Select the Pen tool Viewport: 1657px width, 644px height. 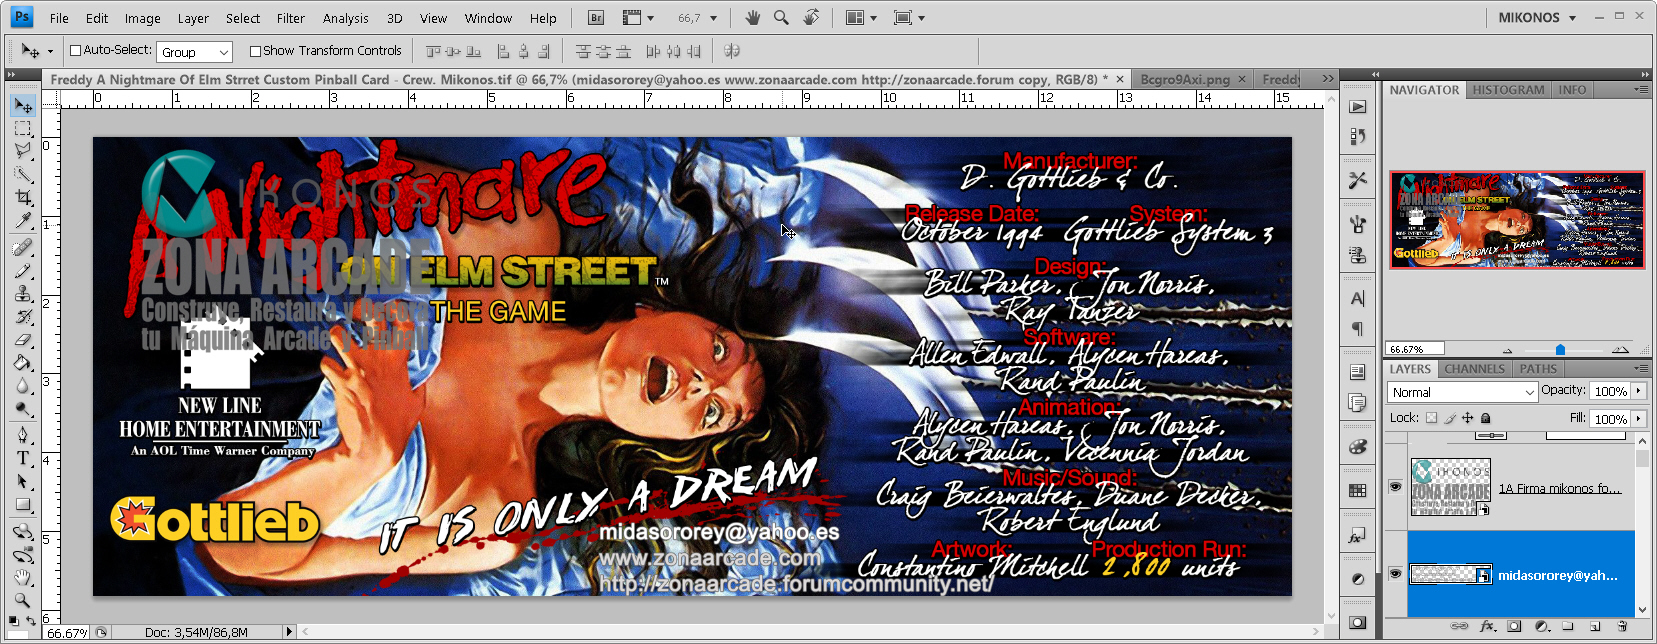click(x=23, y=435)
